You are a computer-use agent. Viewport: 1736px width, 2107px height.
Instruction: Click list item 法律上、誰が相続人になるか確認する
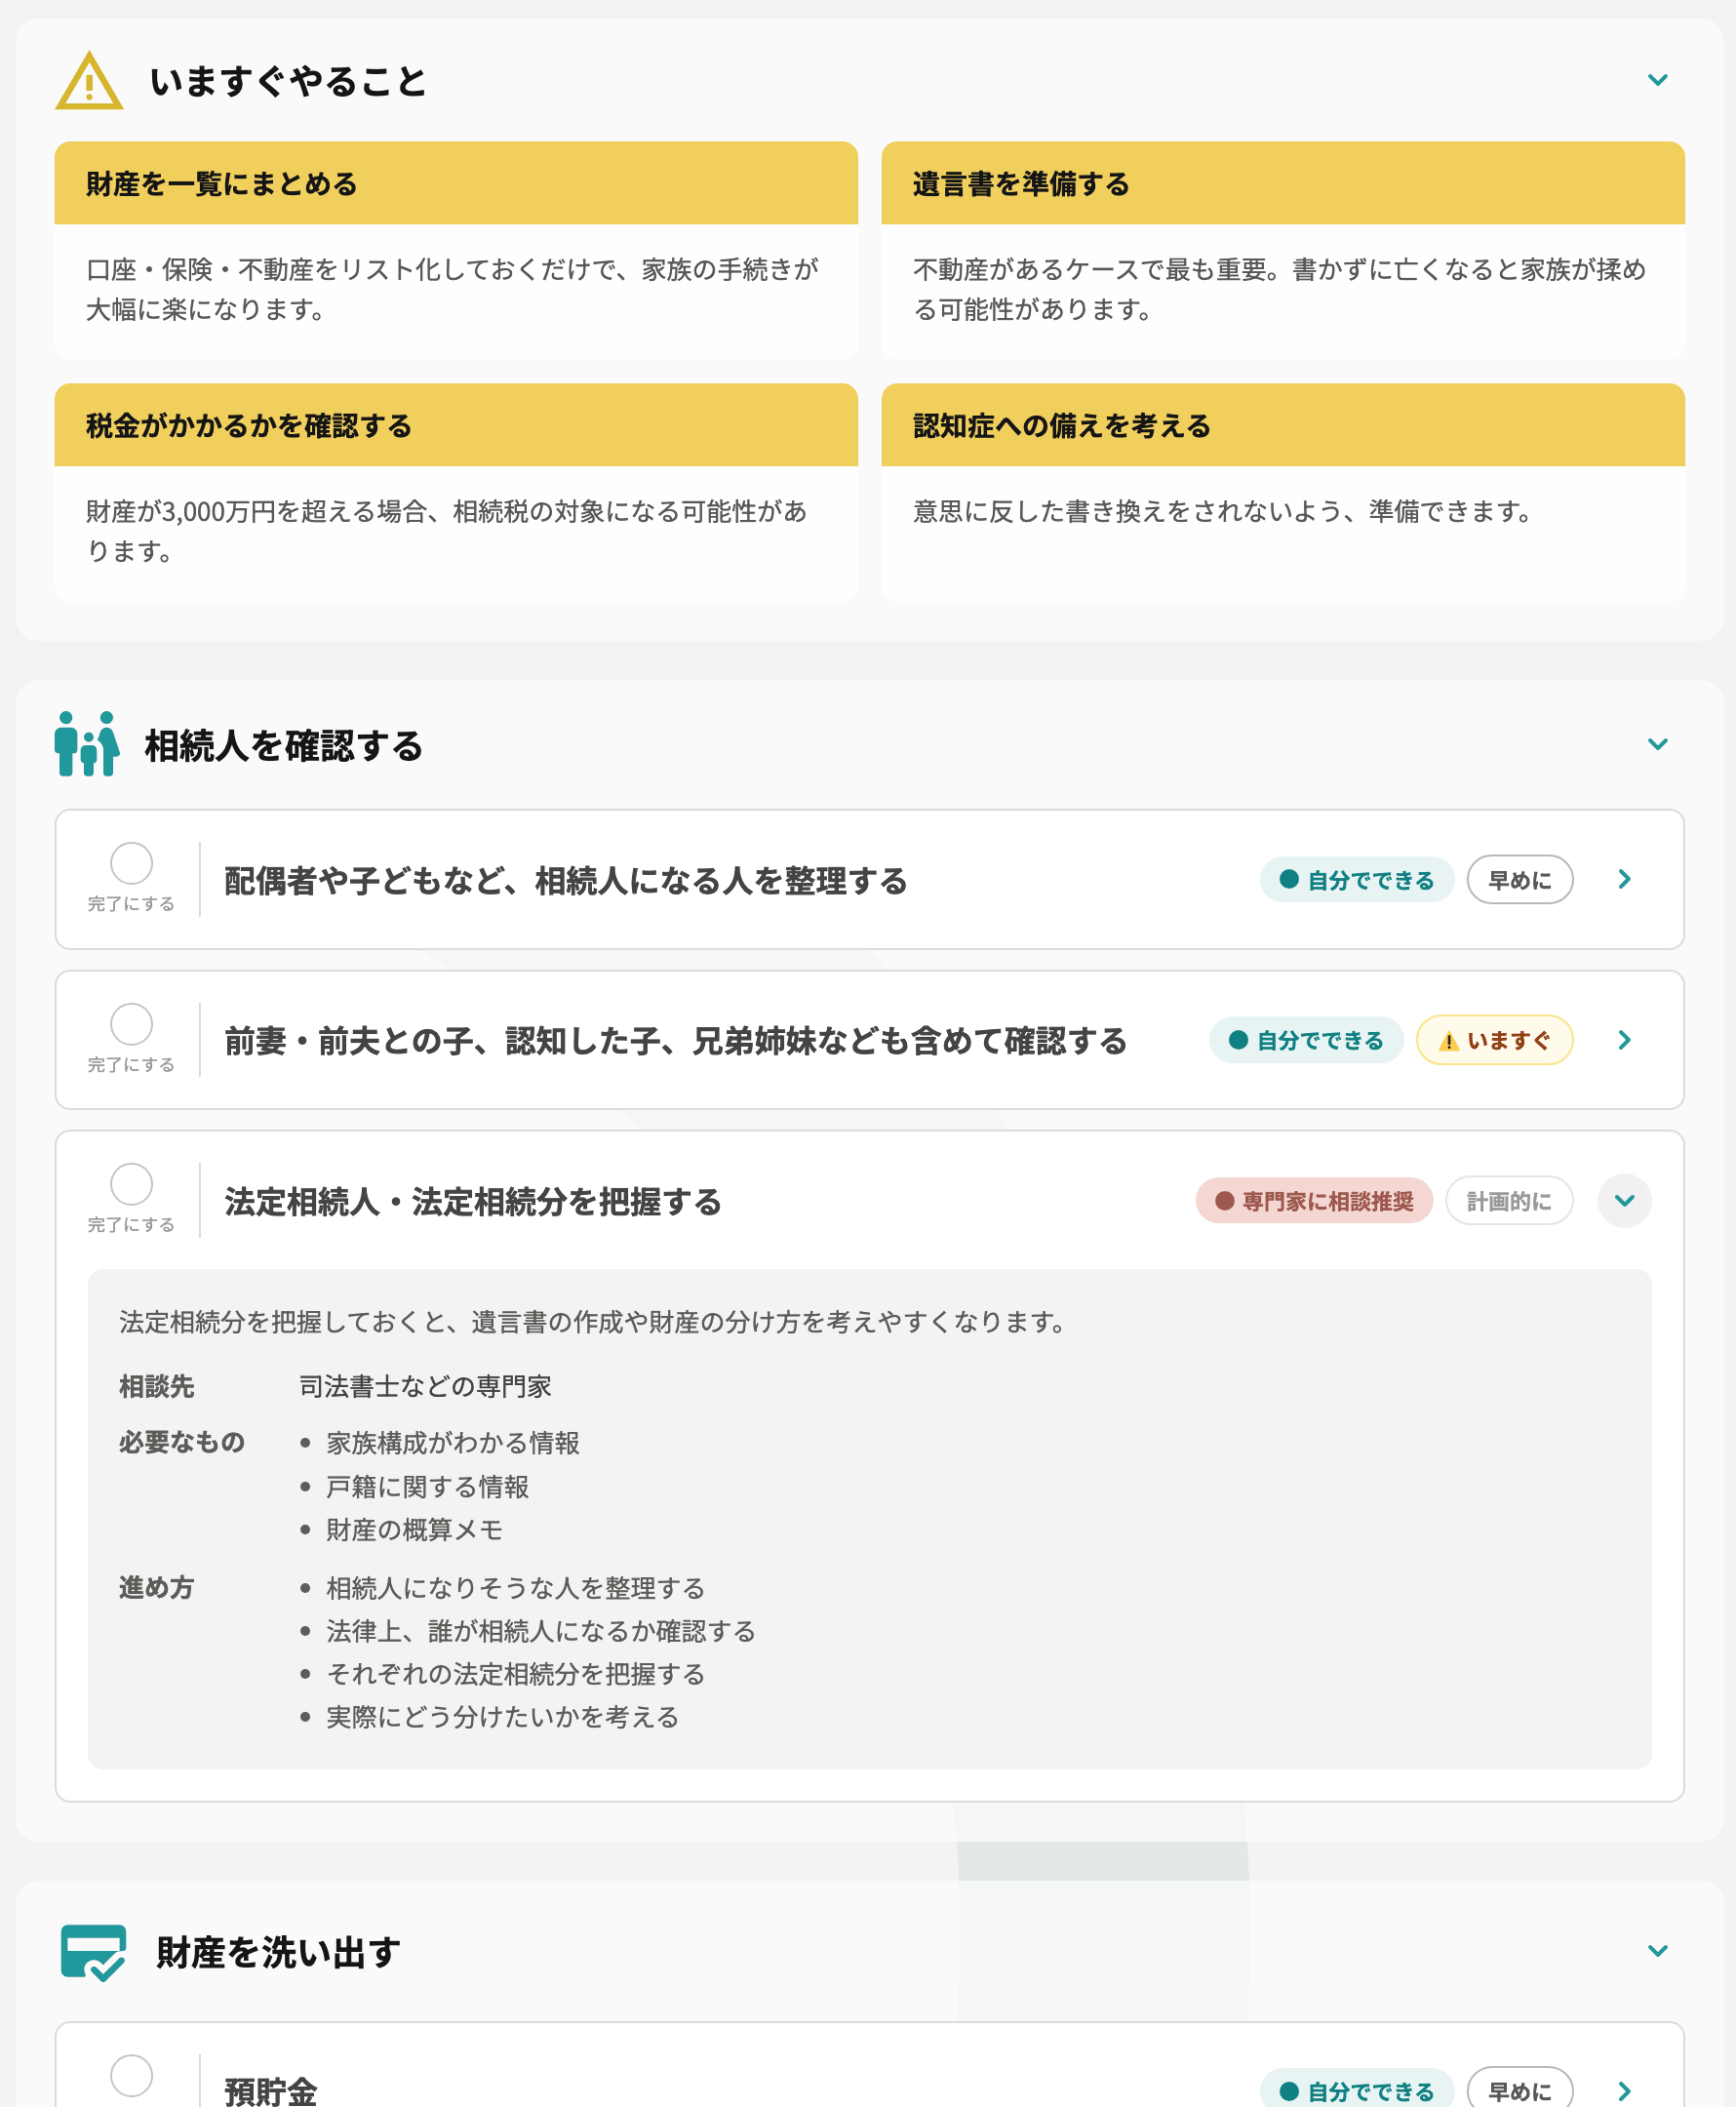point(541,1631)
